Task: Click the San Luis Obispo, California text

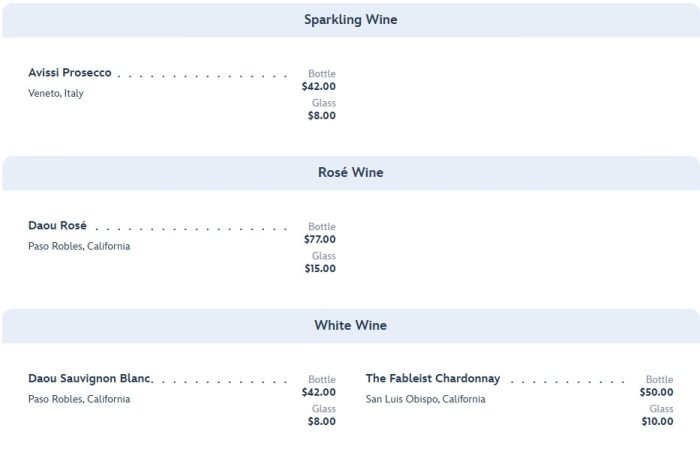Action: pyautogui.click(x=426, y=400)
